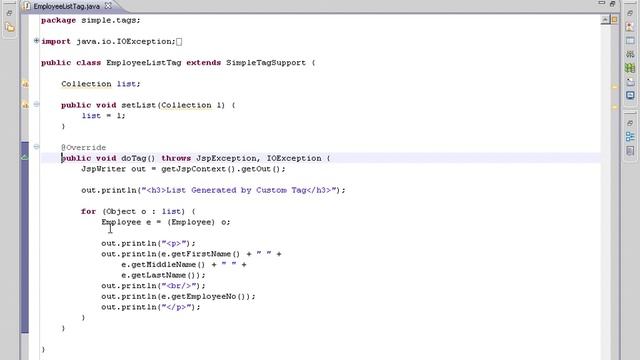The image size is (640, 360).
Task: Collapse the setList method fold
Action: pyautogui.click(x=36, y=104)
